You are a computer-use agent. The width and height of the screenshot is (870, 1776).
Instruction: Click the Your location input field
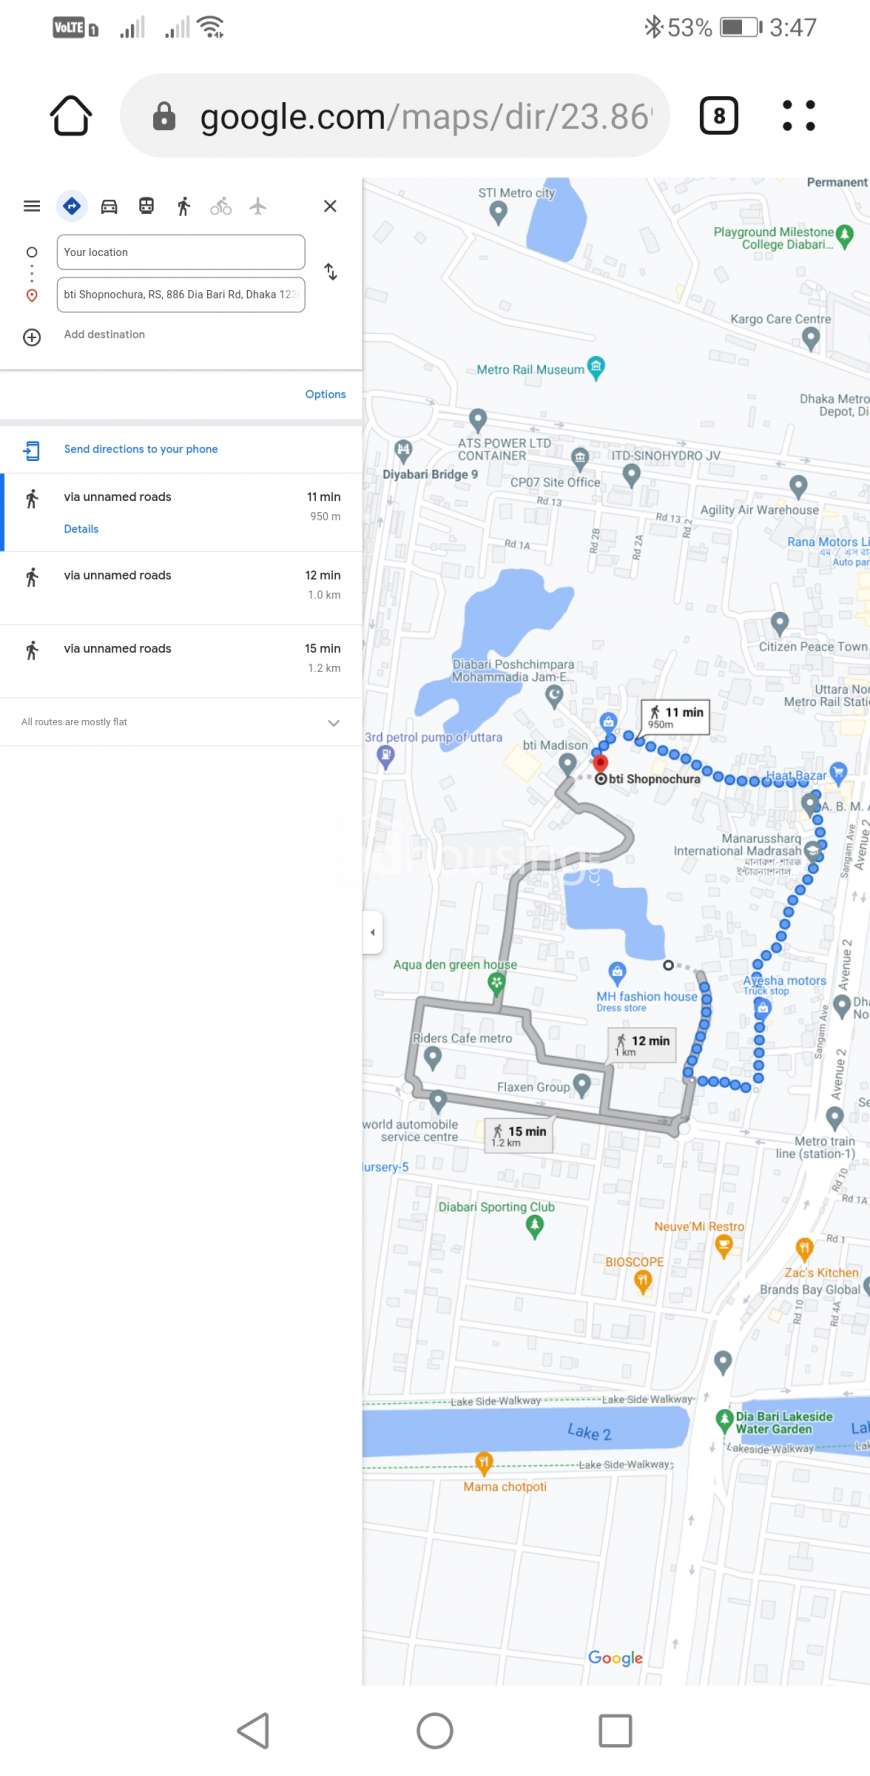[181, 252]
